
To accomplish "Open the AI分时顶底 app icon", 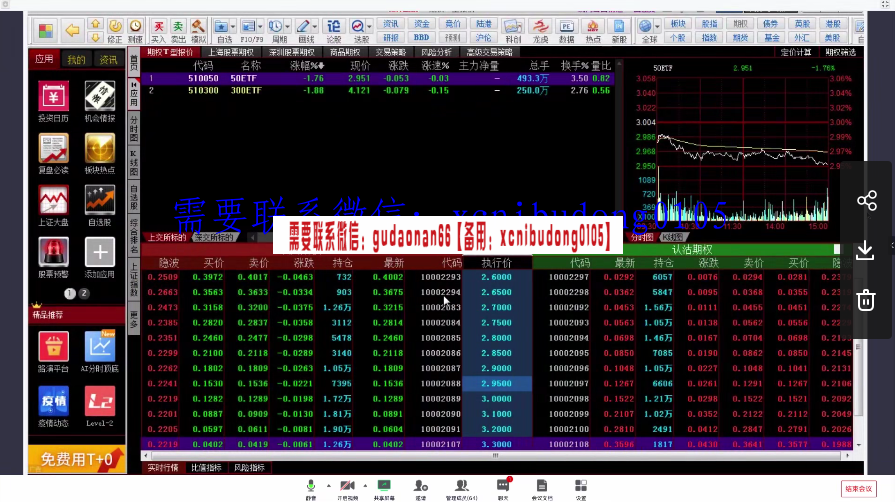I will 100,347.
